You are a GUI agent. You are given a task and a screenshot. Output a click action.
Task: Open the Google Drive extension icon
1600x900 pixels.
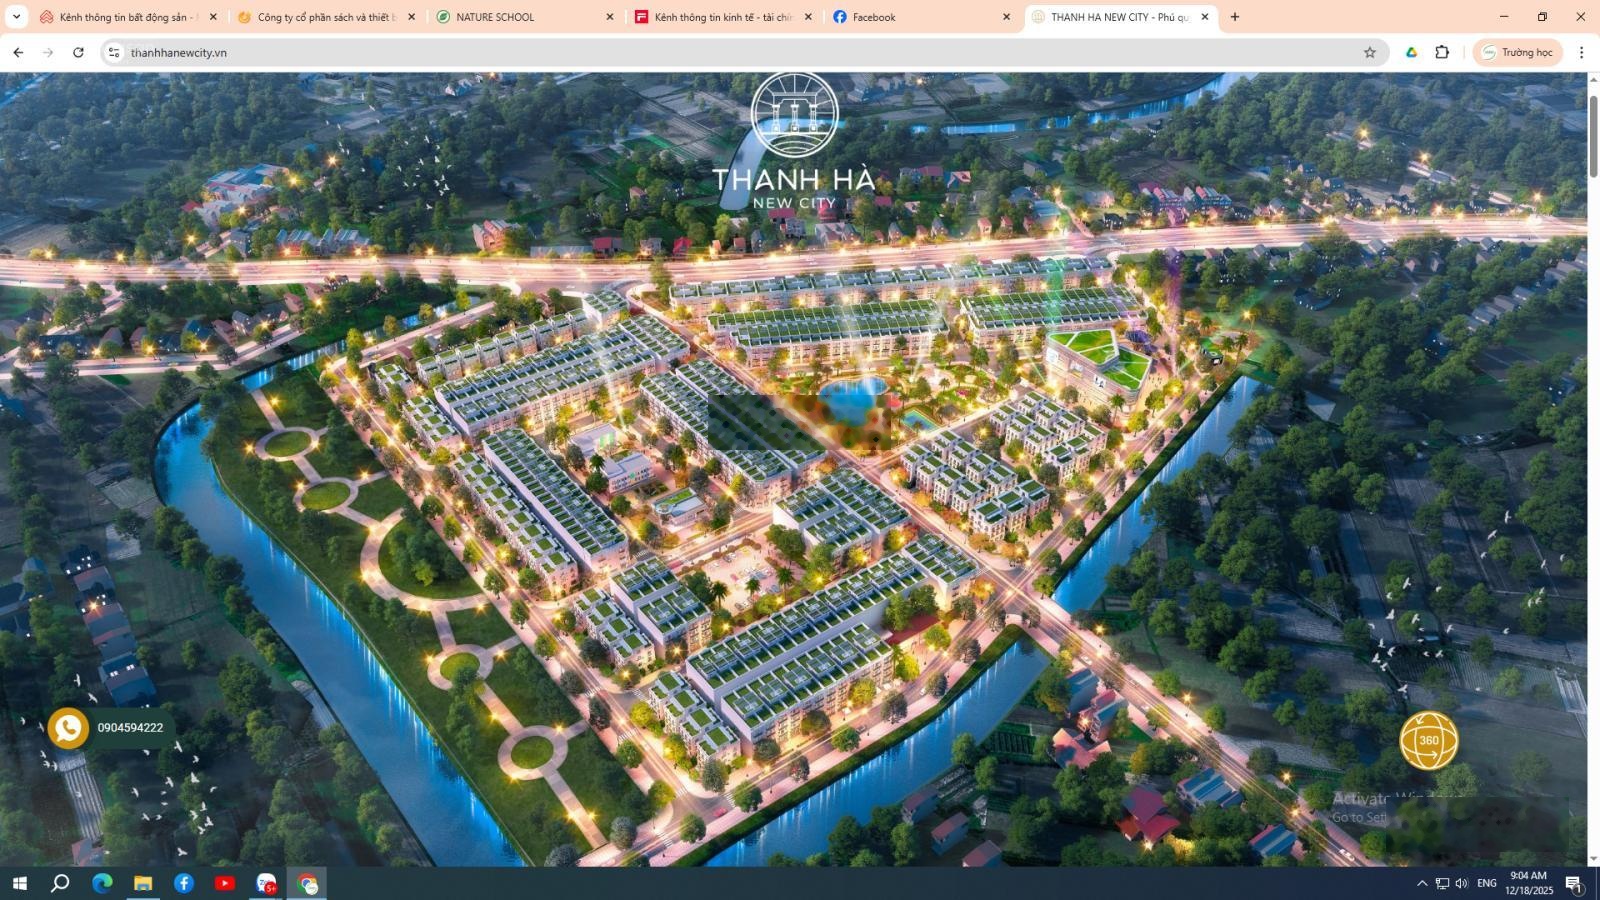click(1411, 52)
